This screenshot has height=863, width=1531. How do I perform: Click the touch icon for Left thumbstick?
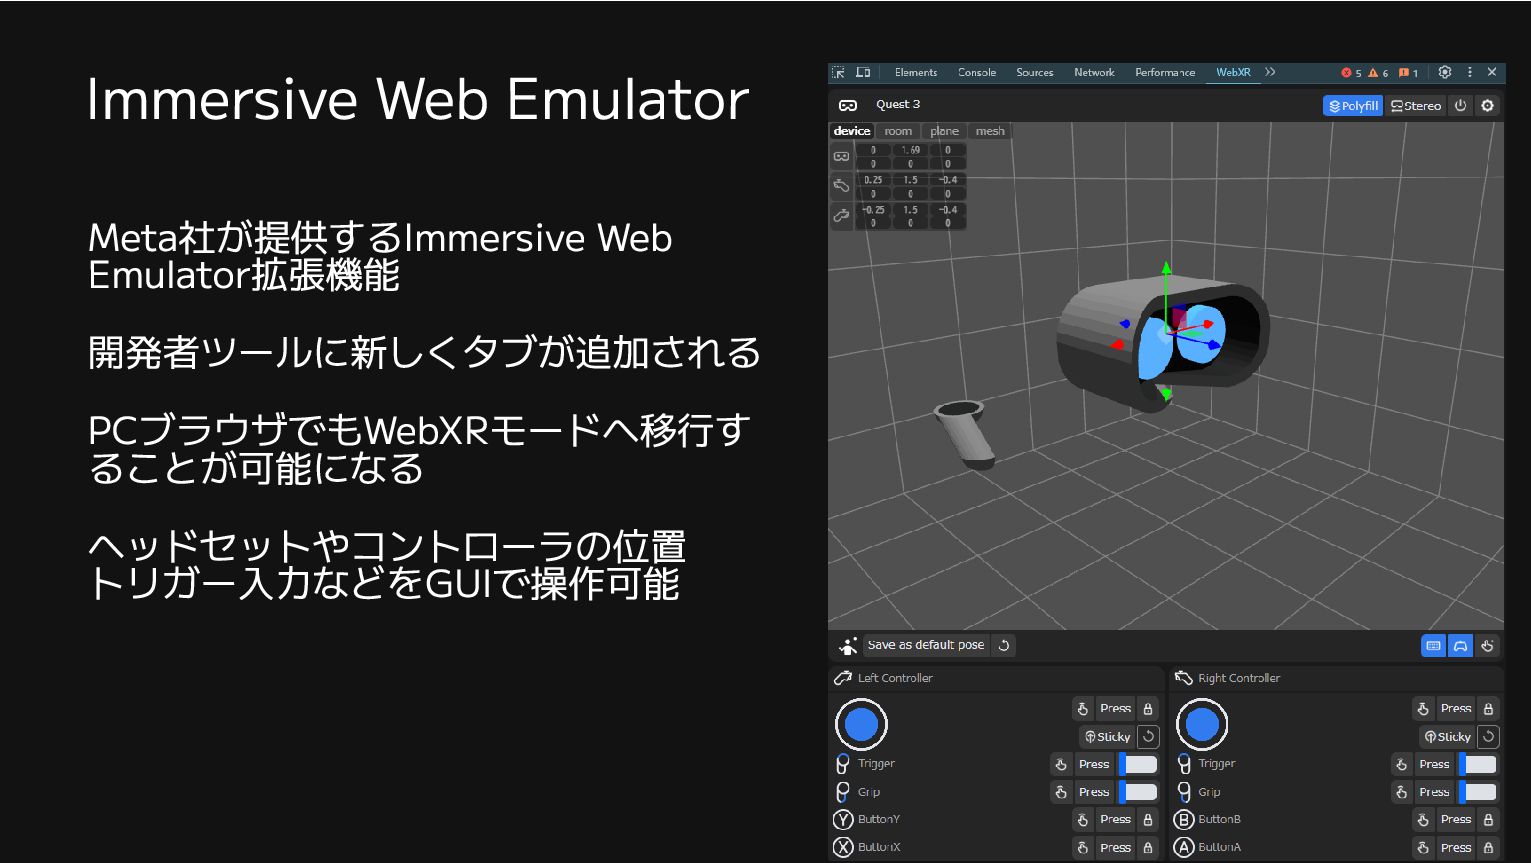click(x=1082, y=708)
